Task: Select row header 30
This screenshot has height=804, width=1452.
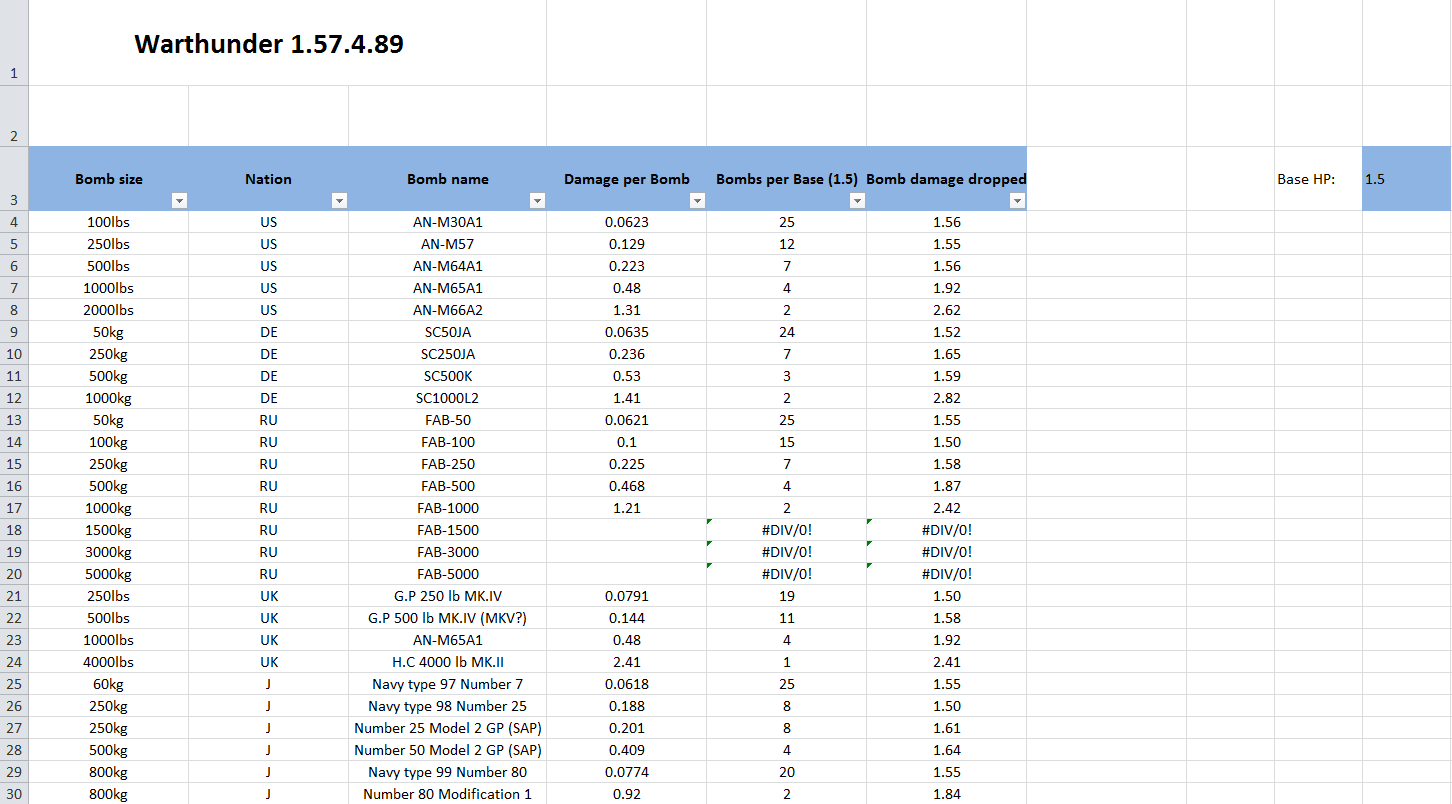Action: point(14,794)
